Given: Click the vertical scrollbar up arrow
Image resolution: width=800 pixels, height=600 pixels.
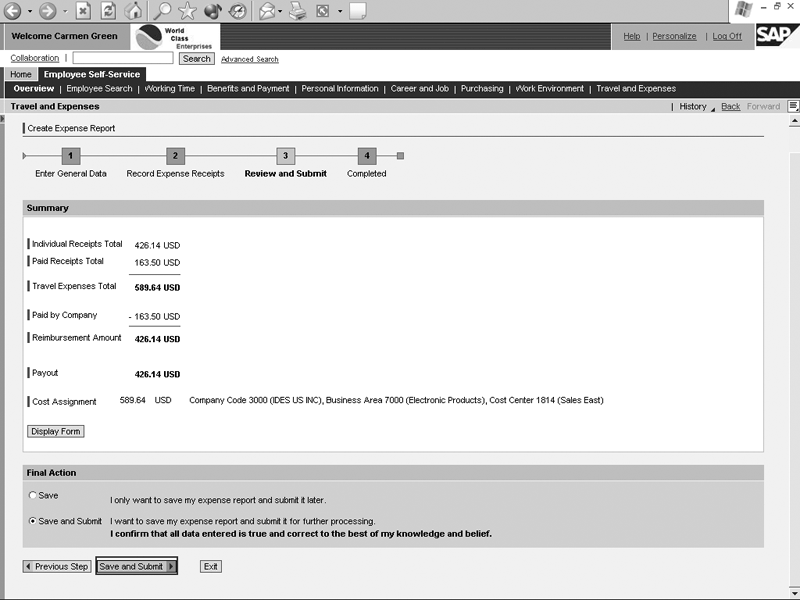Looking at the screenshot, I should tap(794, 121).
